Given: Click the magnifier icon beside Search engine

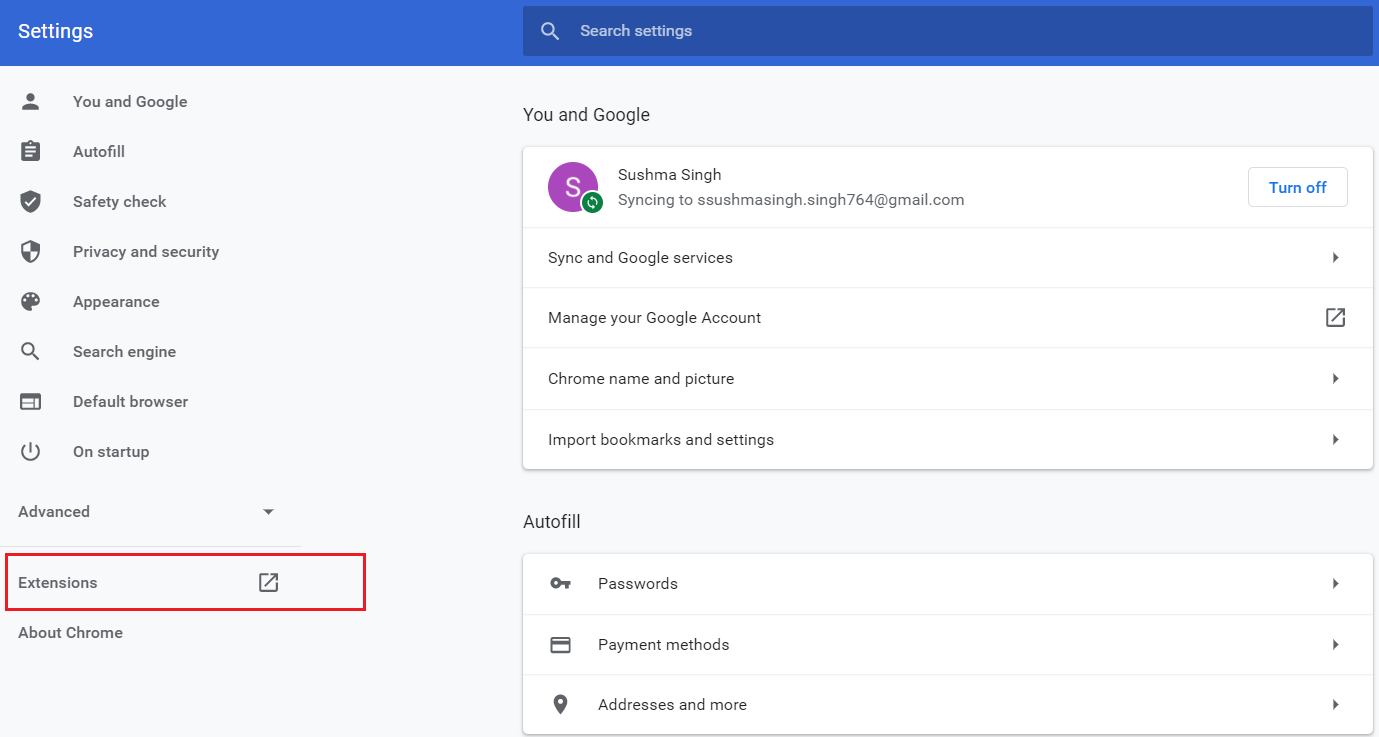Looking at the screenshot, I should [x=31, y=351].
